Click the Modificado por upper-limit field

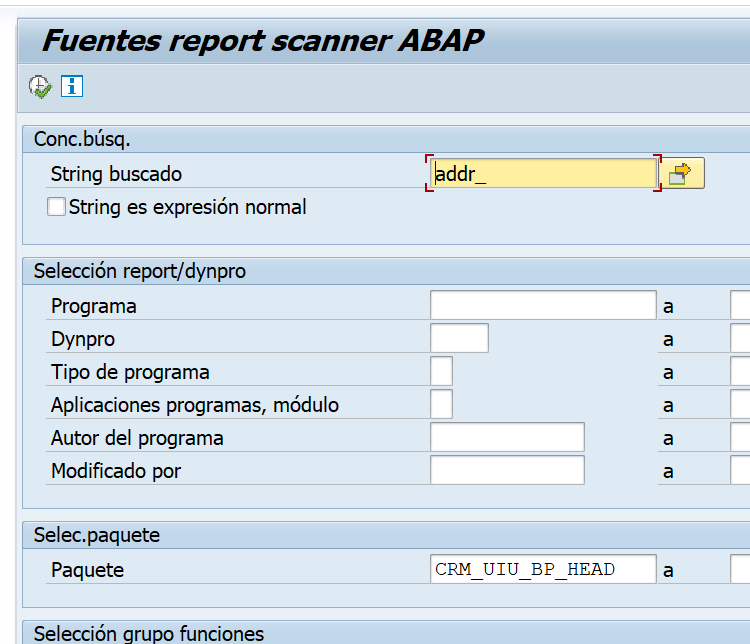pos(740,471)
